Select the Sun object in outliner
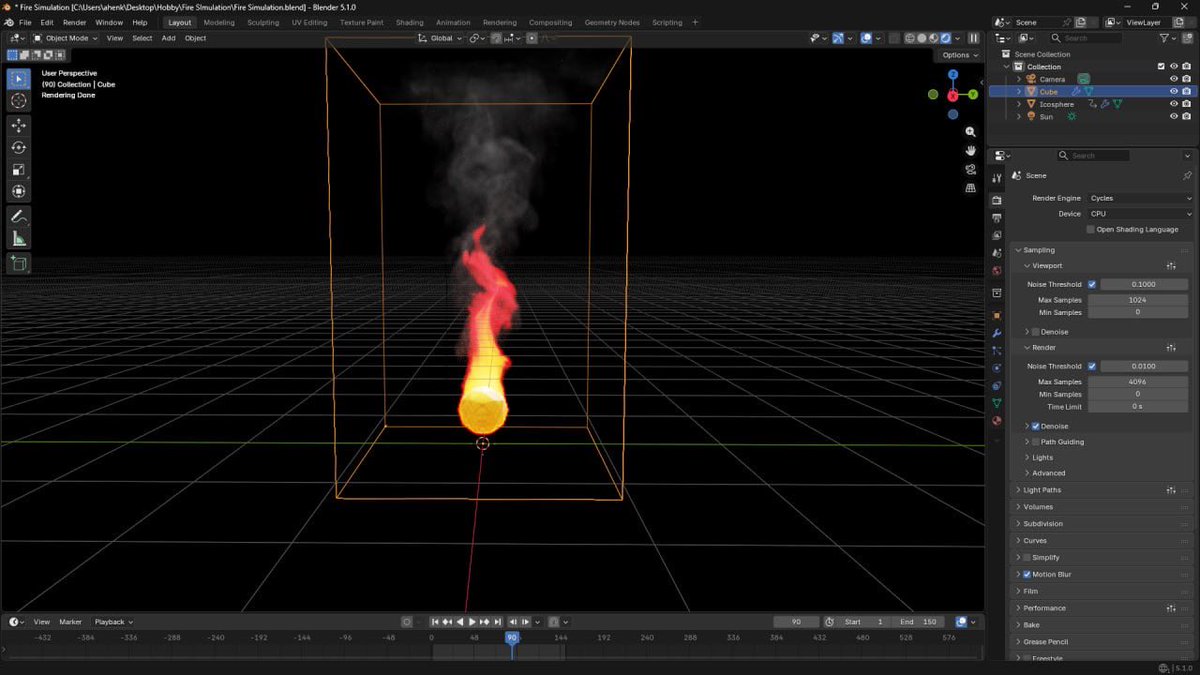The height and width of the screenshot is (675, 1200). [x=1046, y=116]
